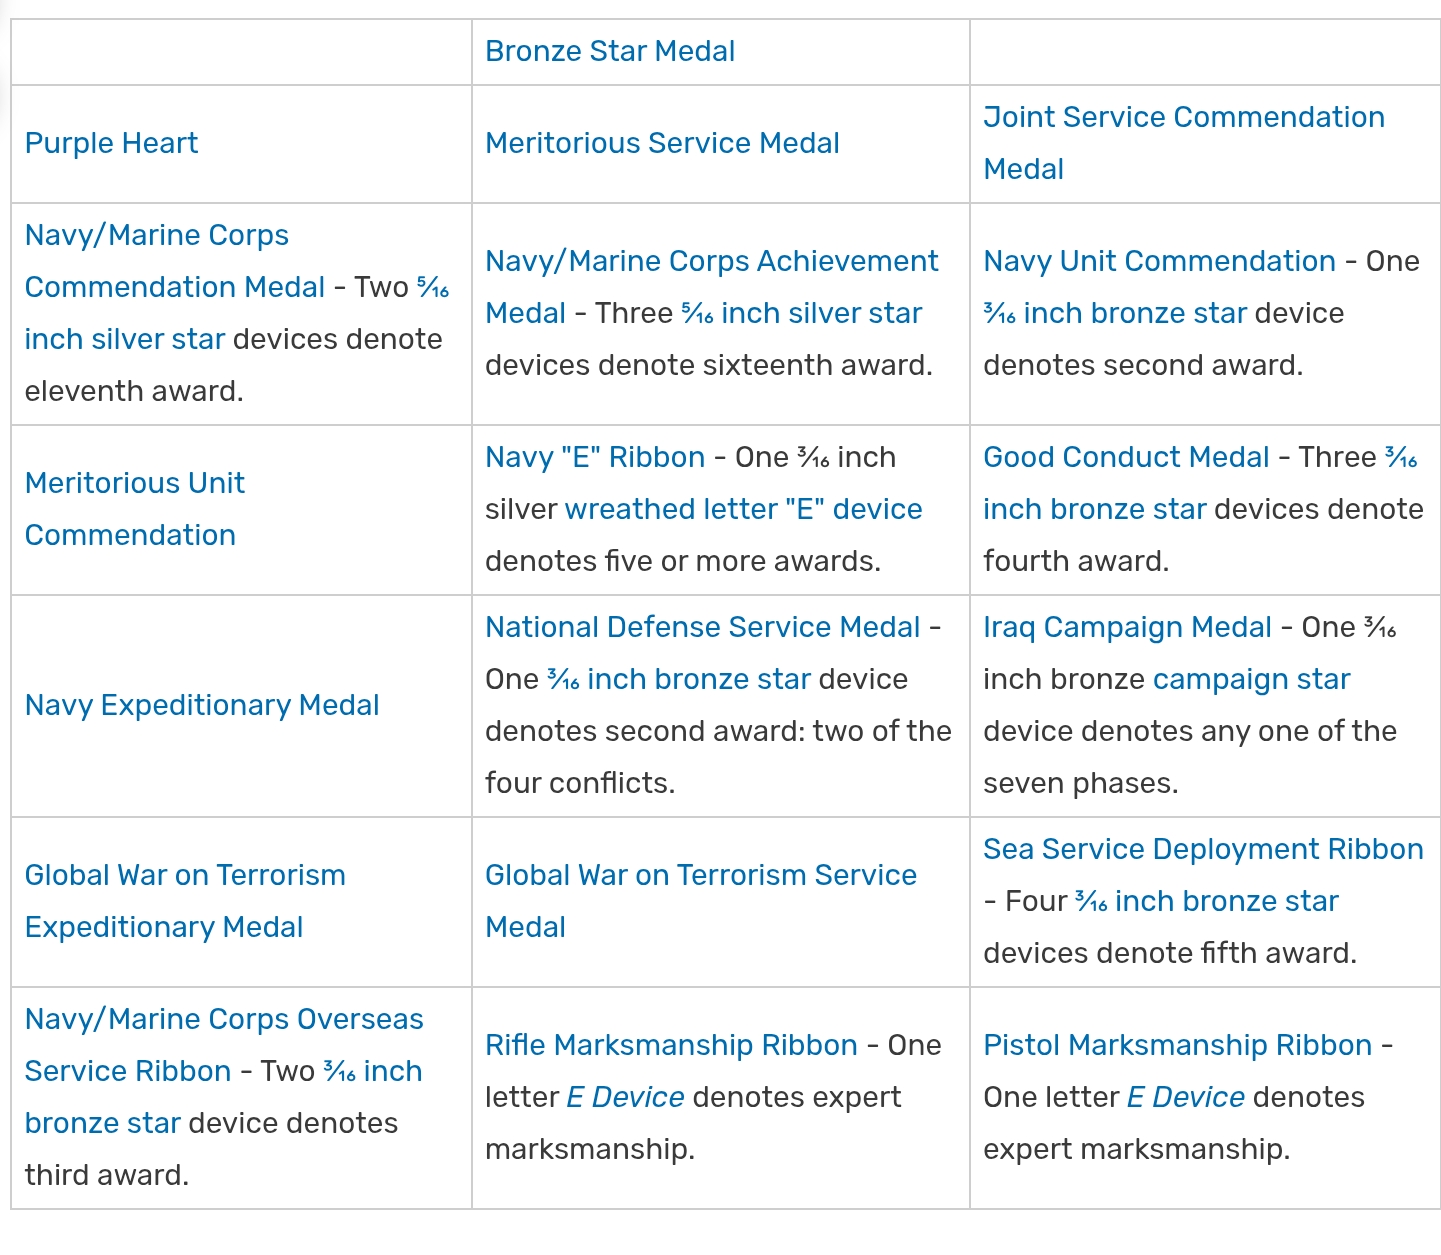Click the Purple Heart link
Viewport: 1441px width, 1255px height.
tap(111, 143)
